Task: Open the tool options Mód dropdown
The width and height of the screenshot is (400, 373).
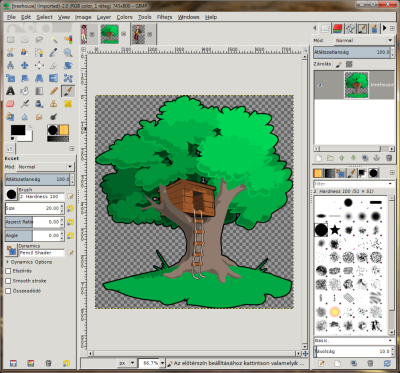Action: (x=46, y=167)
